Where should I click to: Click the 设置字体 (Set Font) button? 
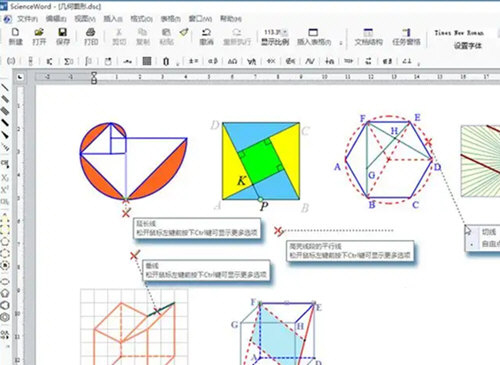[468, 46]
